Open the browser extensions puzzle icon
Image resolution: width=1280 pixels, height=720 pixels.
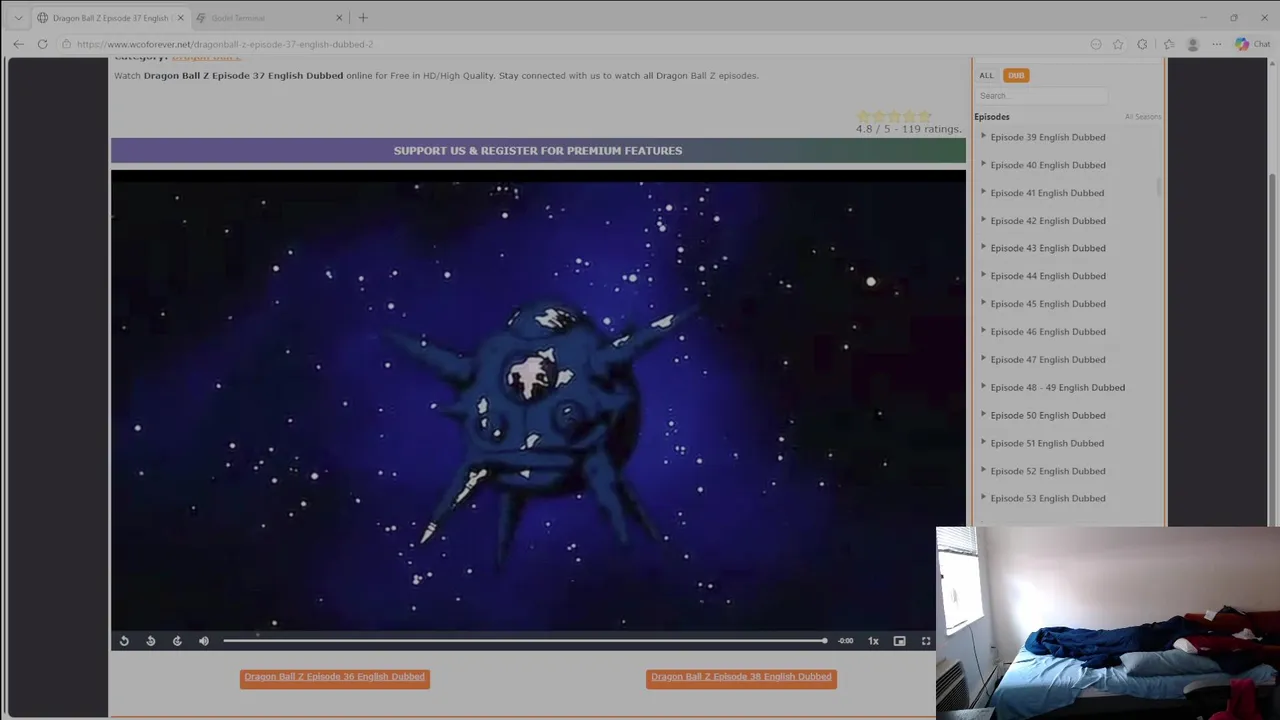coord(1142,44)
